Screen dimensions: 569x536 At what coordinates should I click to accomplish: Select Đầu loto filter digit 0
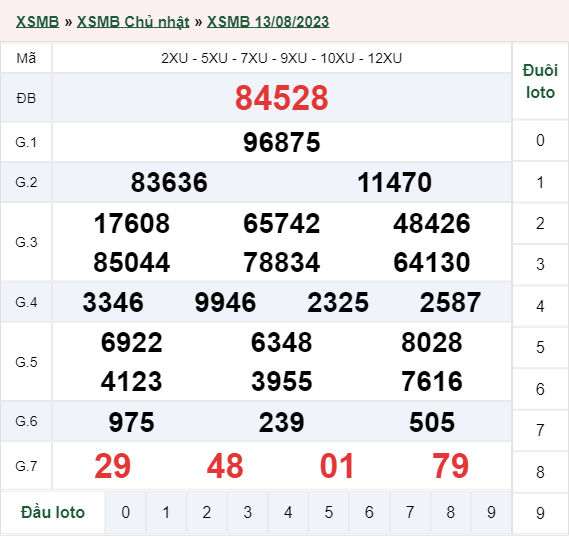click(125, 512)
